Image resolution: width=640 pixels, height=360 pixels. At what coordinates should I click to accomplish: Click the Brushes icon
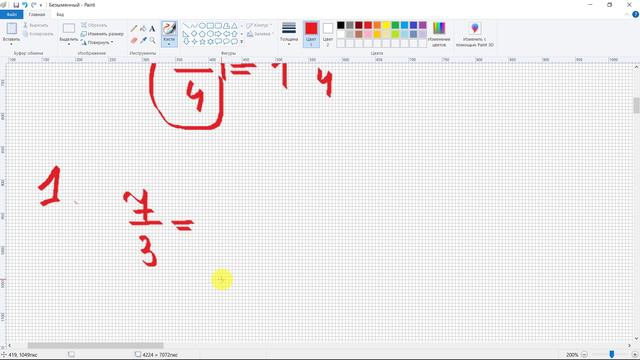point(169,29)
